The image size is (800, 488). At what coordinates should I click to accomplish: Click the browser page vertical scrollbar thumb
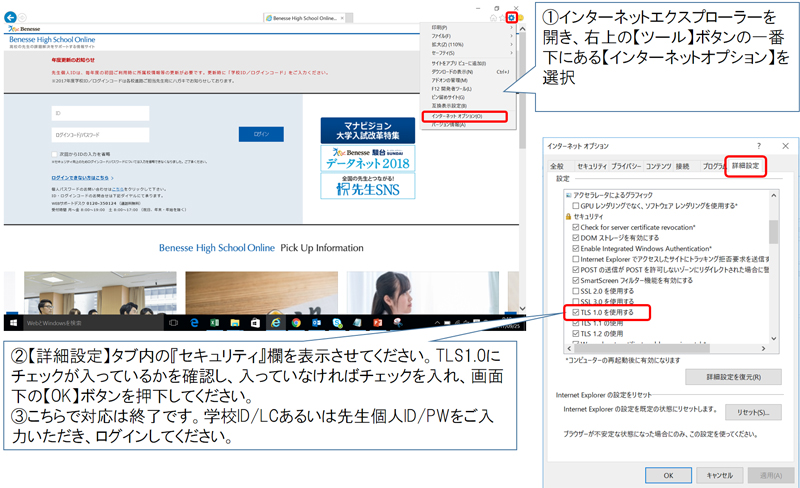point(522,92)
